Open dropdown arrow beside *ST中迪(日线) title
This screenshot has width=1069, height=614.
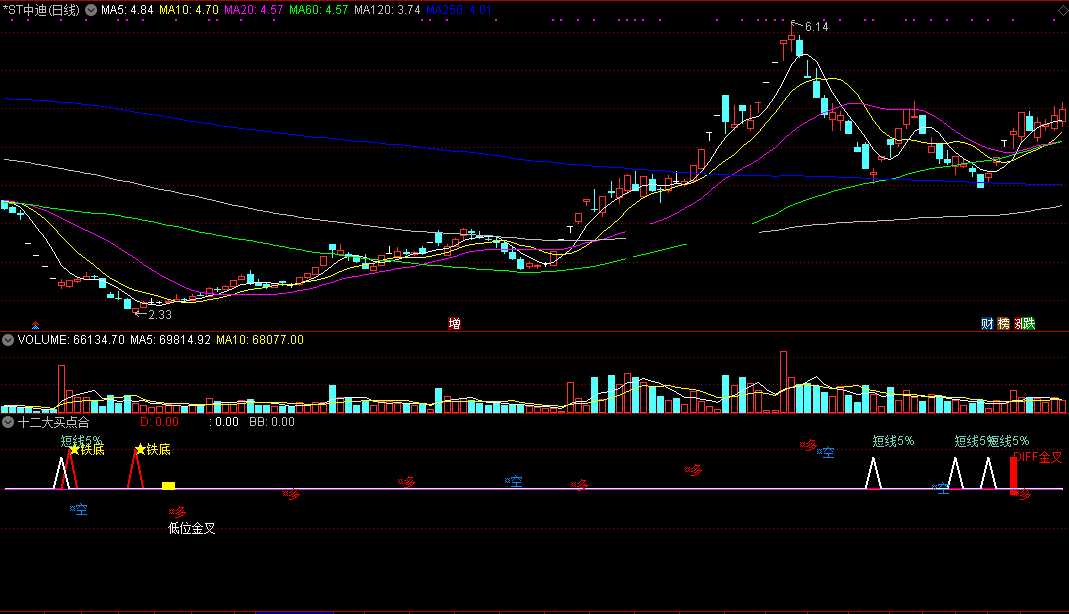point(91,10)
